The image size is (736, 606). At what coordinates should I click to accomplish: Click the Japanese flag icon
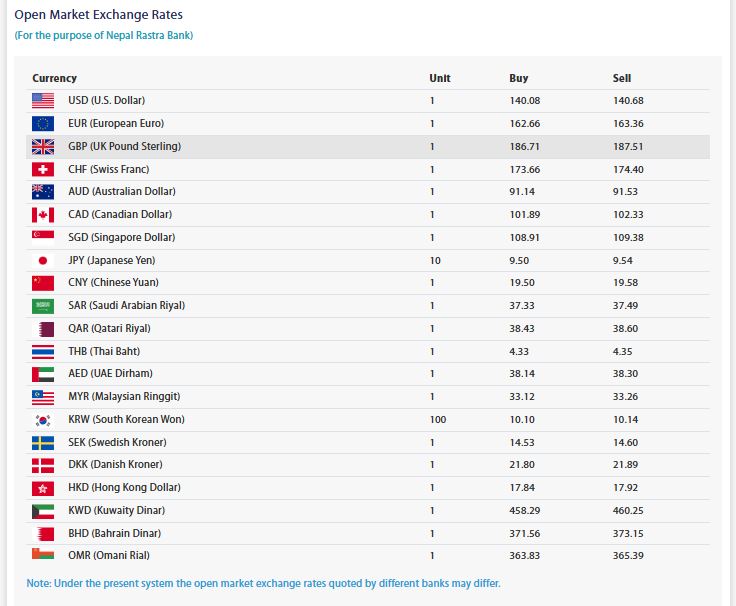coord(43,260)
